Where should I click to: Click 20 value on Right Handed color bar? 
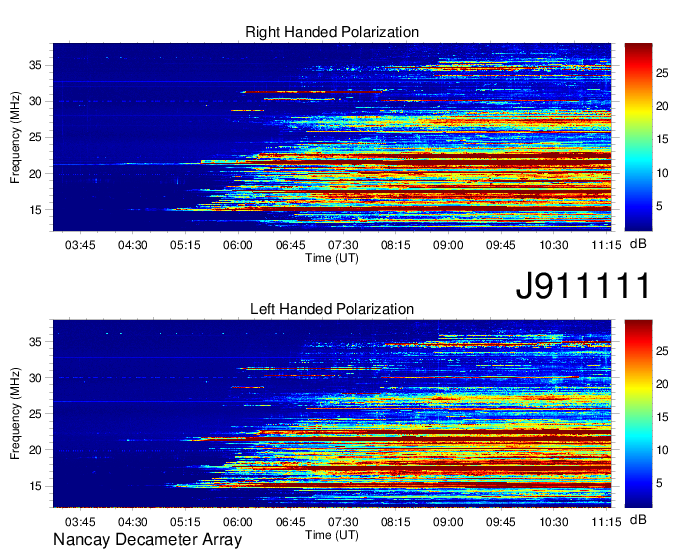pyautogui.click(x=662, y=107)
